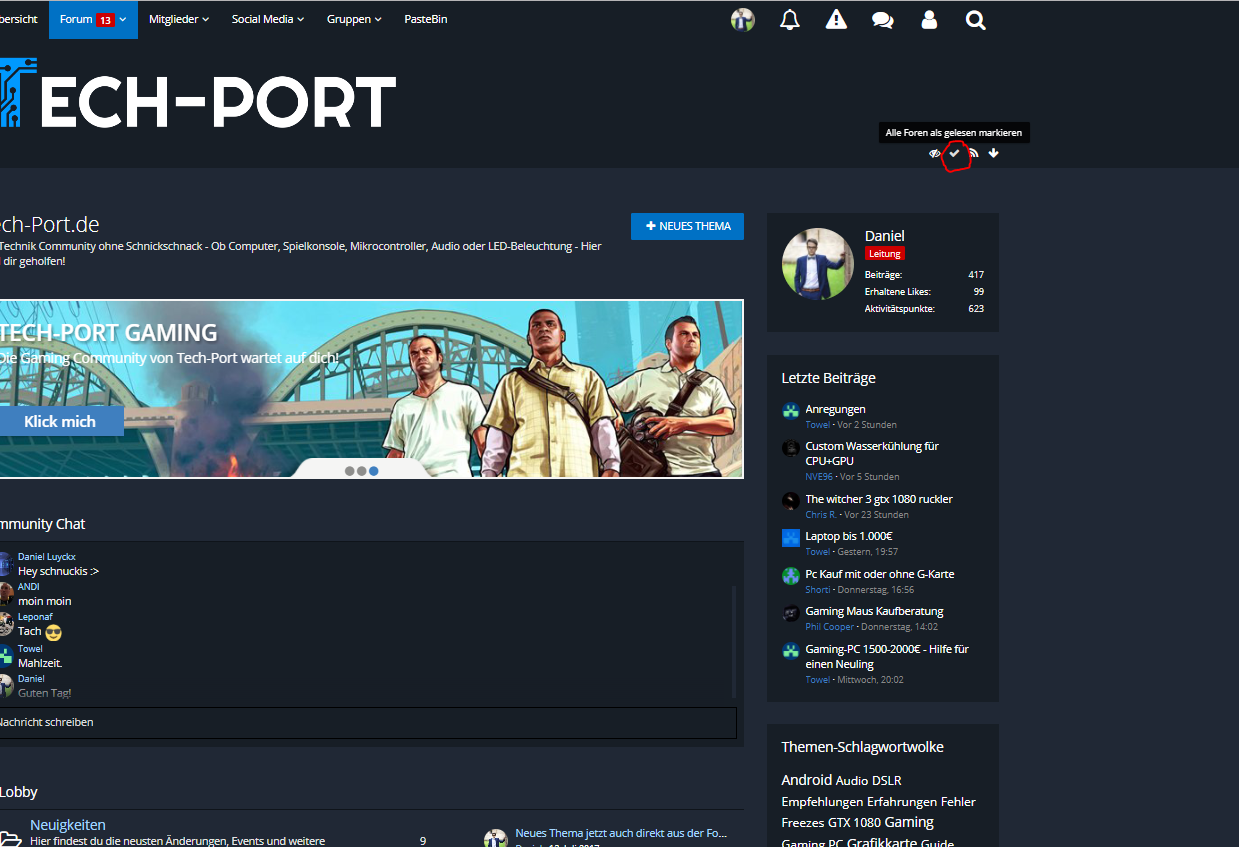
Task: Toggle hidden forums with crossed-eye icon
Action: point(935,153)
